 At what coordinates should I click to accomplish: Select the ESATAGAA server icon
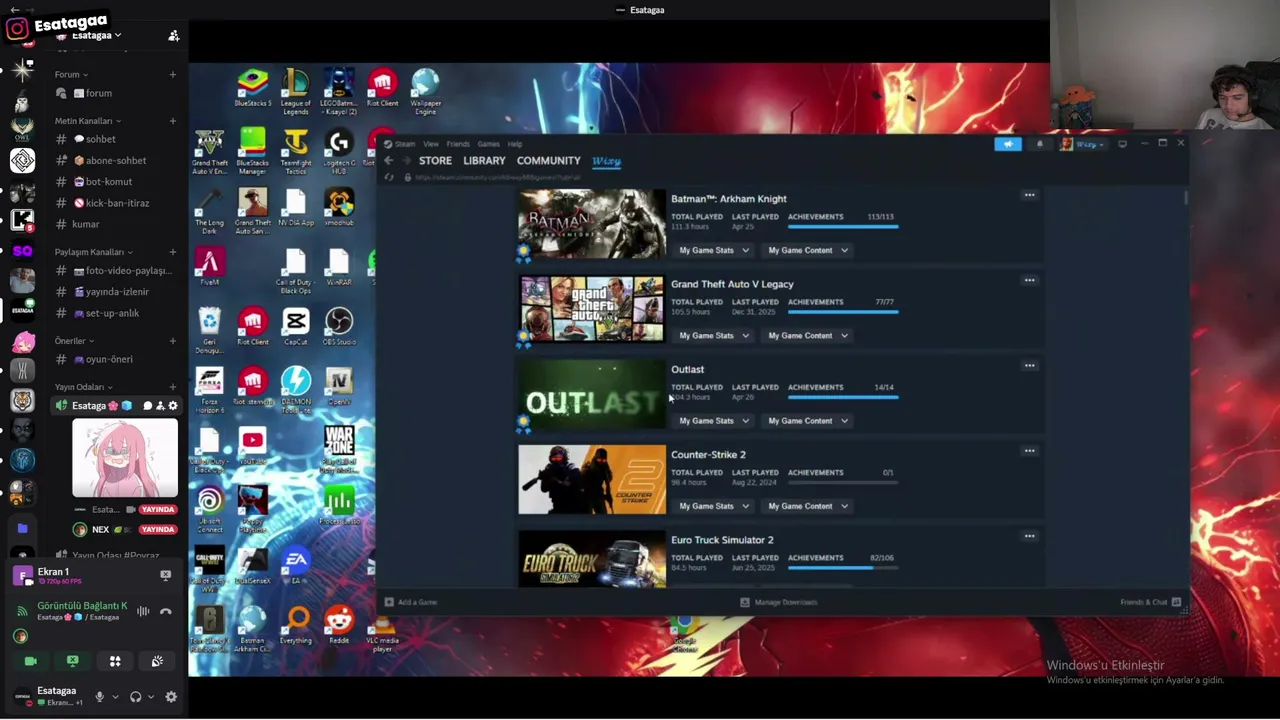22,310
